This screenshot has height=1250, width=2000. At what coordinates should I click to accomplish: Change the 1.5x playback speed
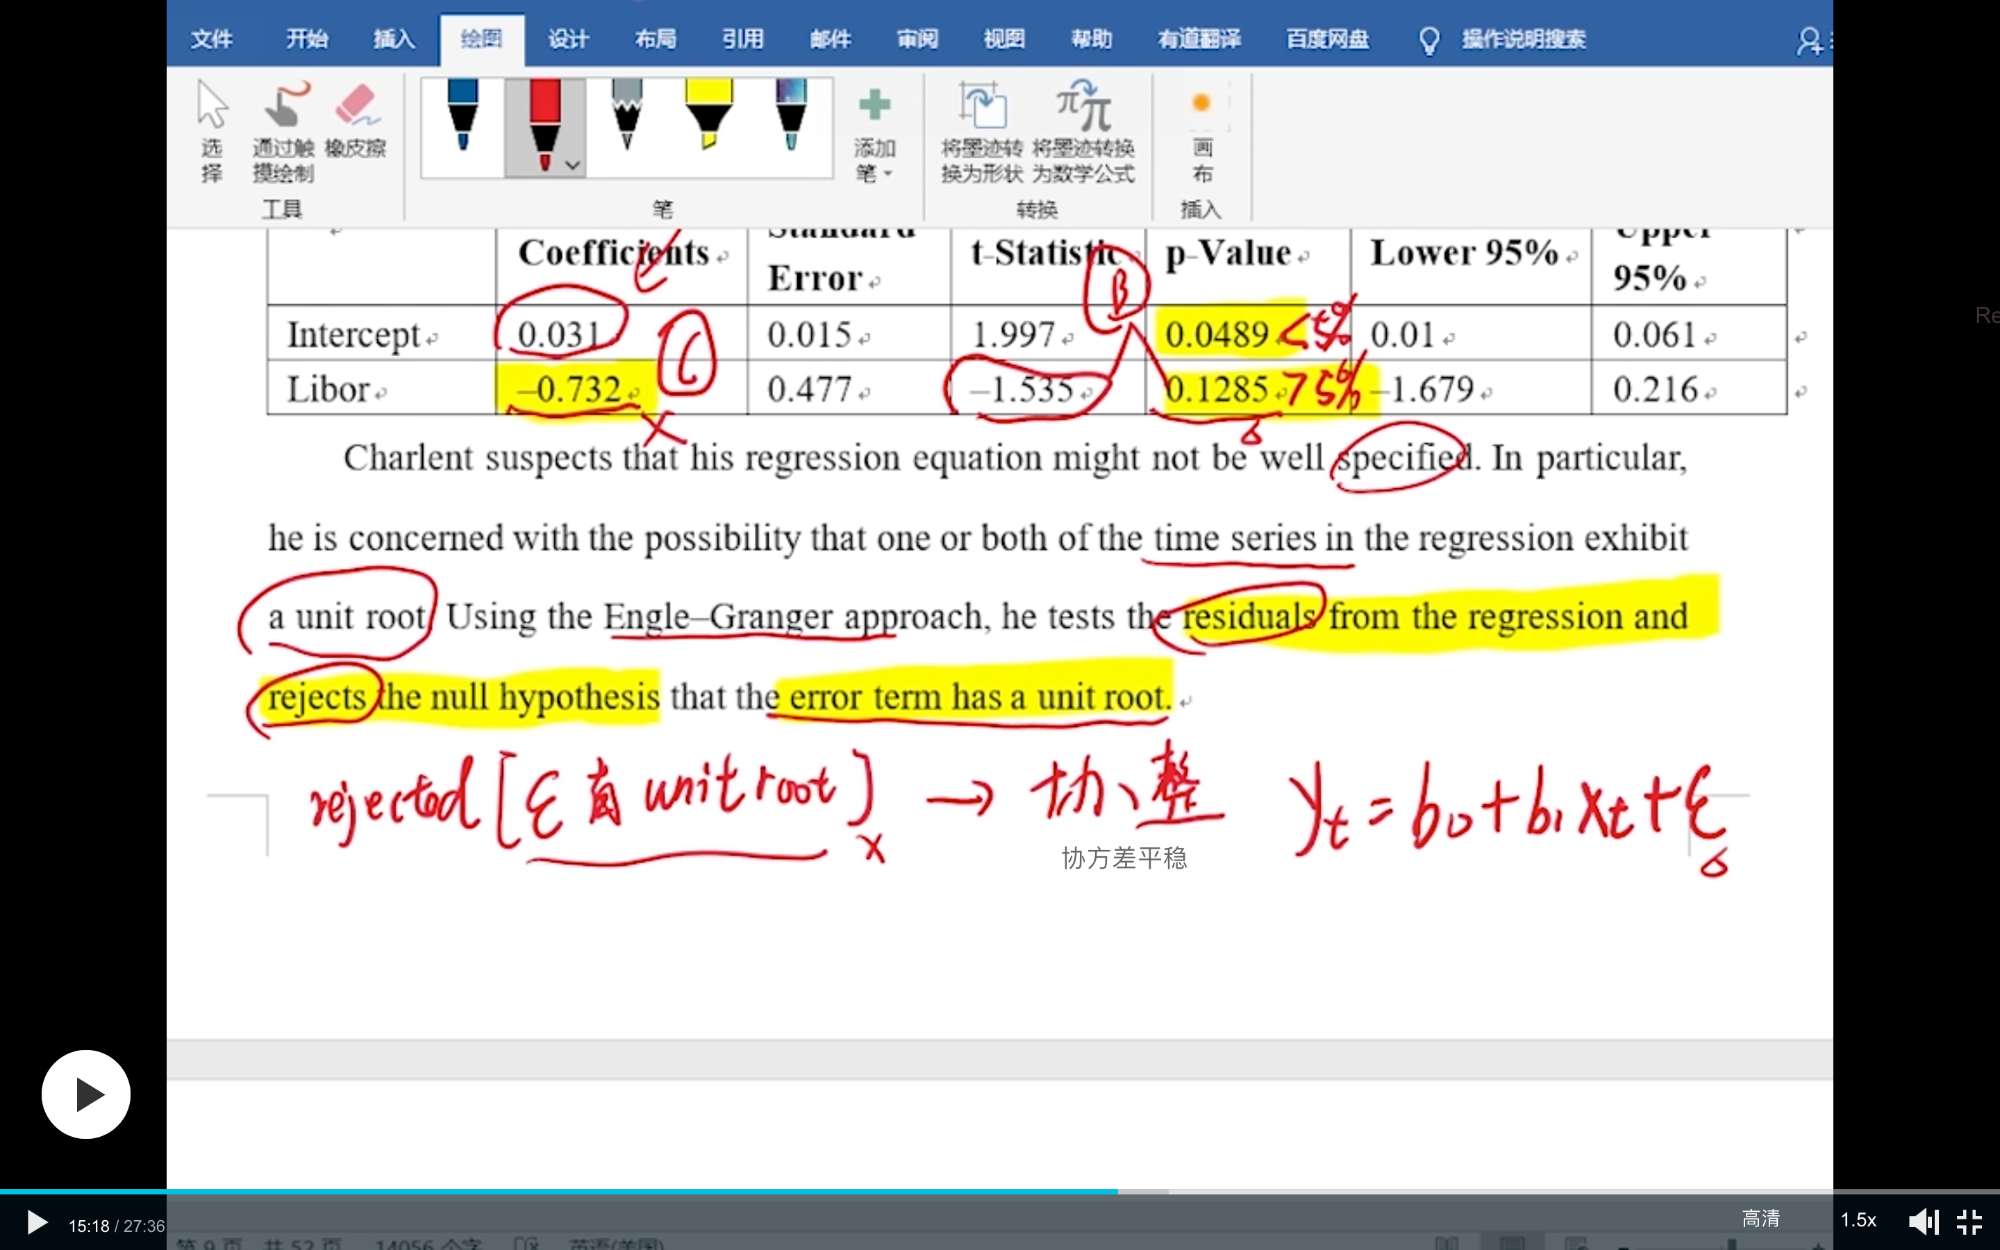1858,1220
